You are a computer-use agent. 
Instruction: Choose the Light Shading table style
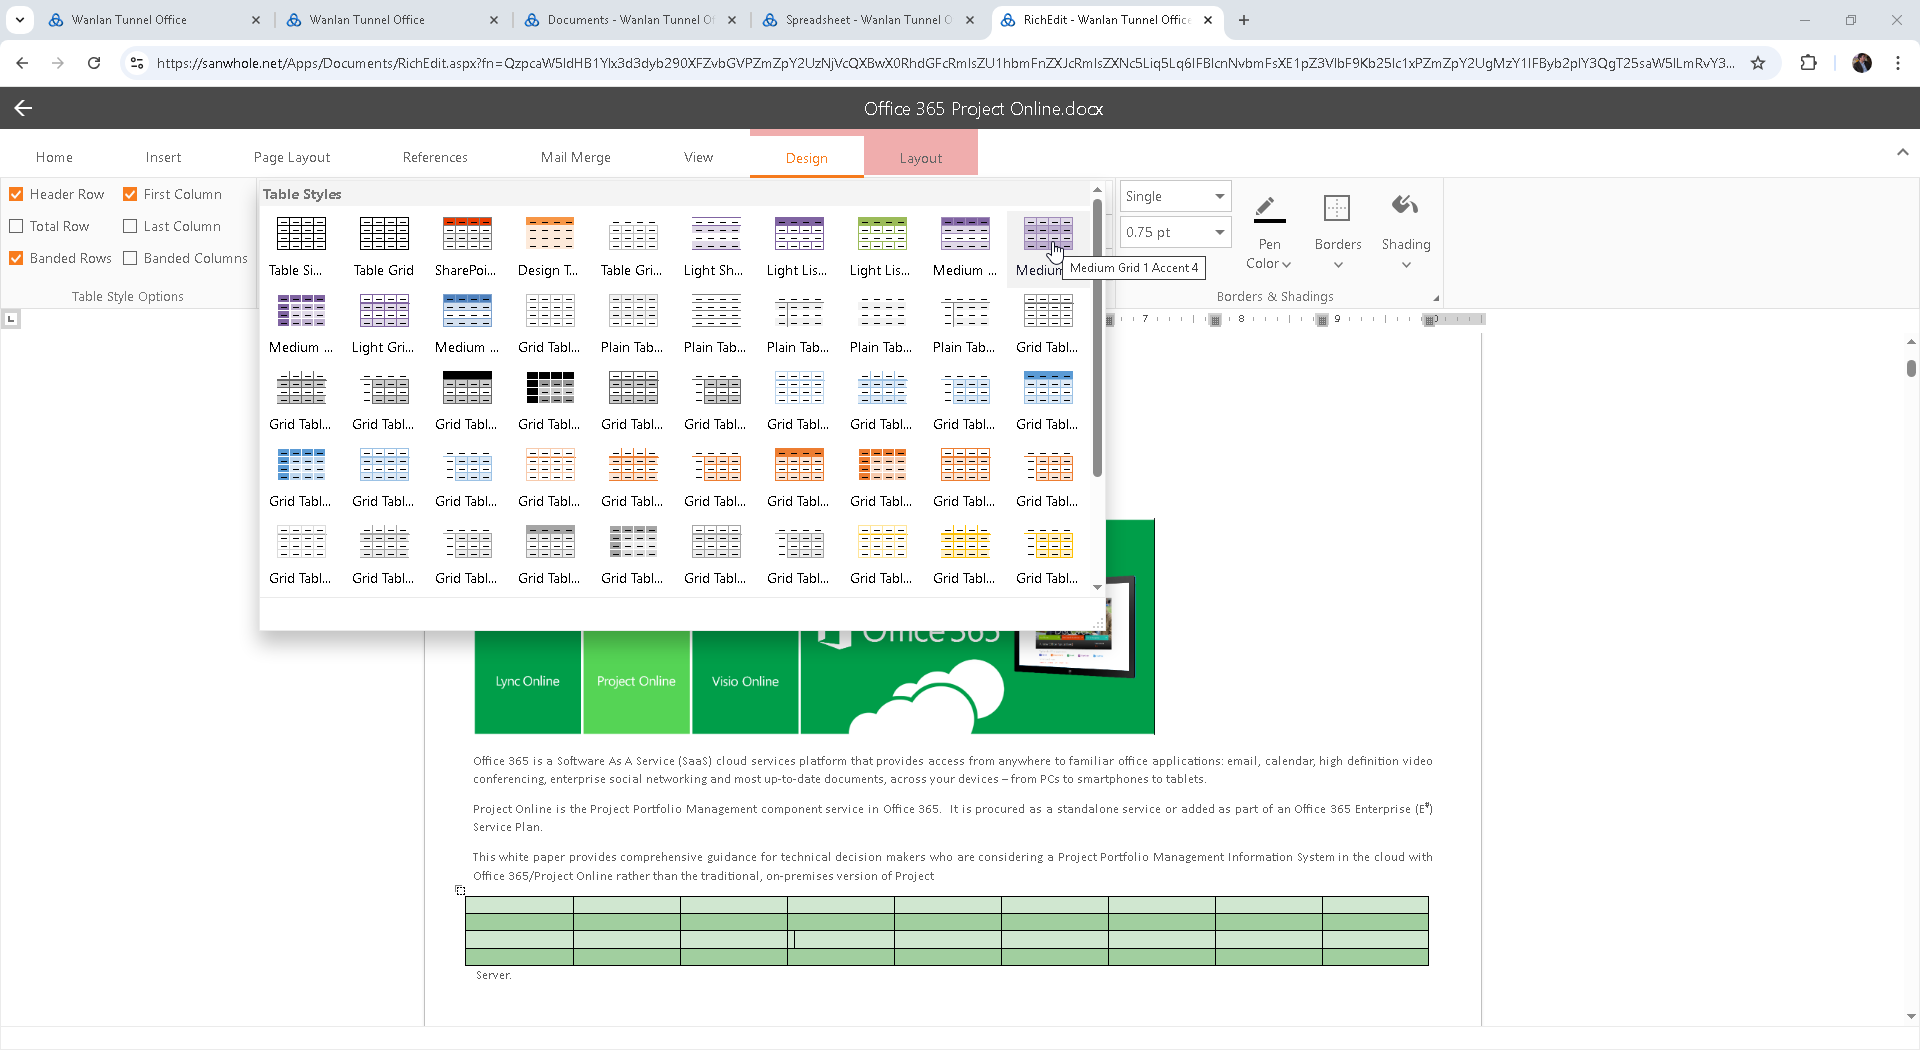point(716,234)
